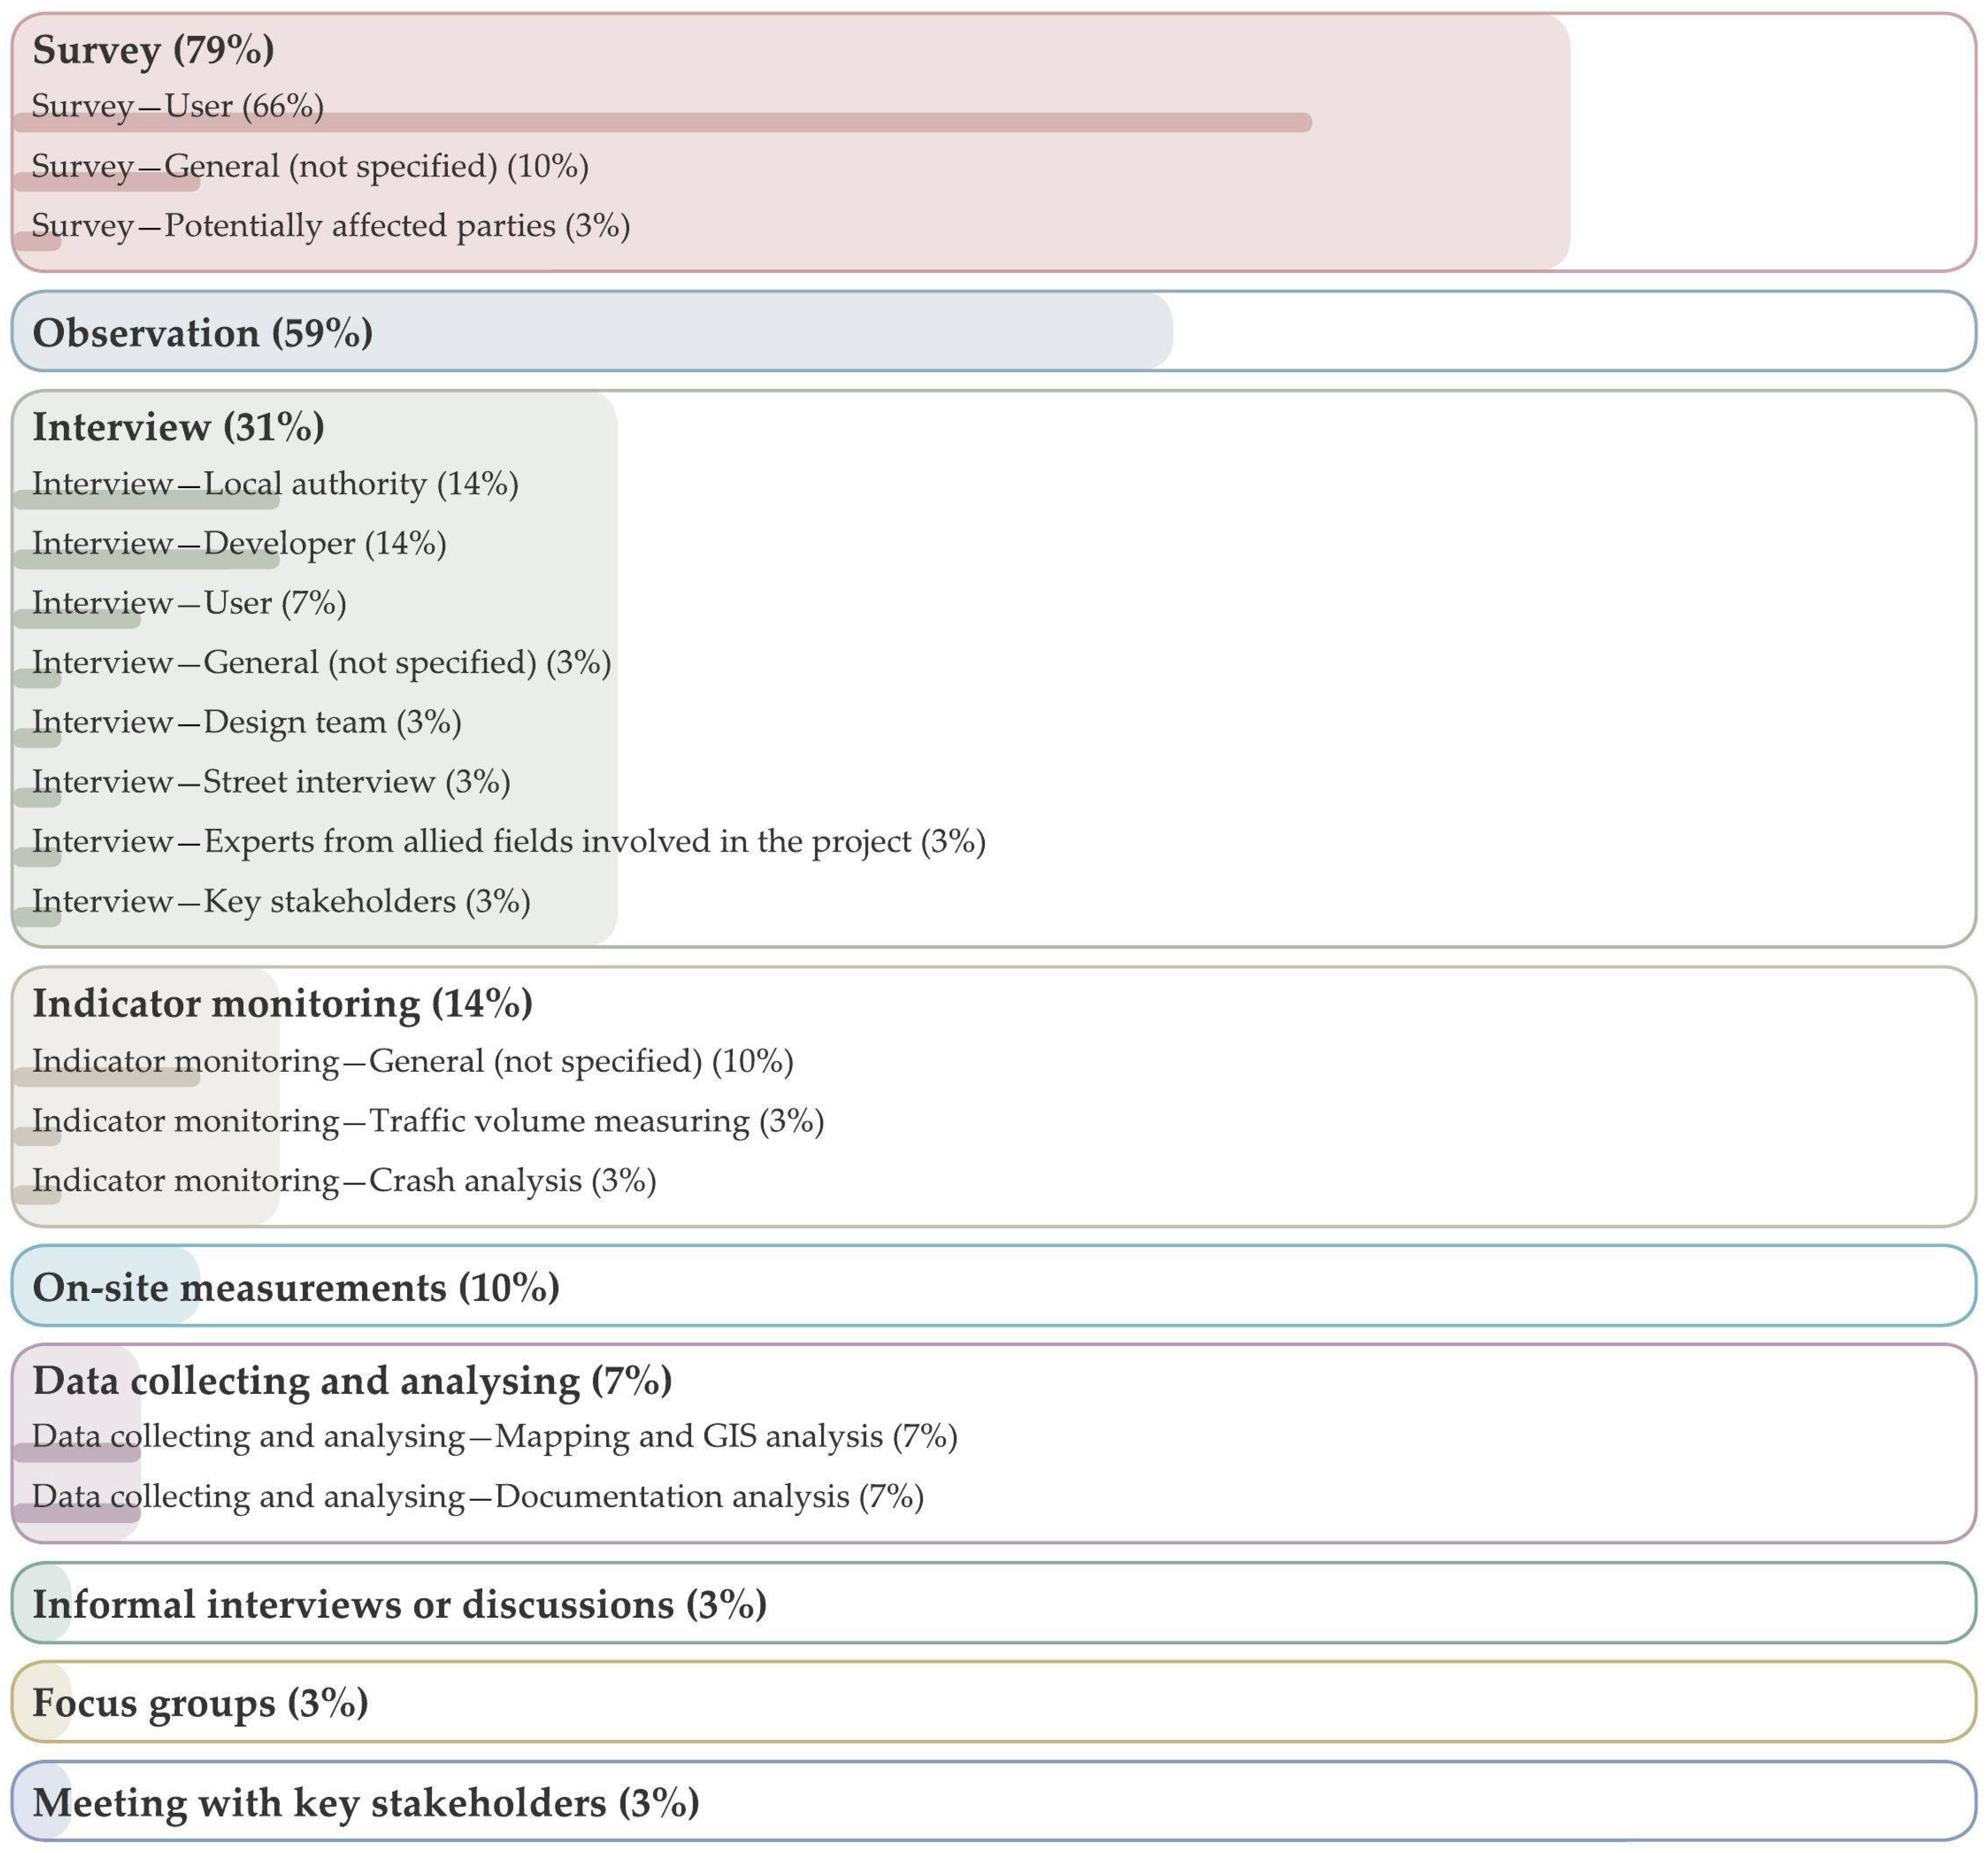The height and width of the screenshot is (1853, 1988).
Task: Select the Interview—Design team row
Action: point(247,722)
